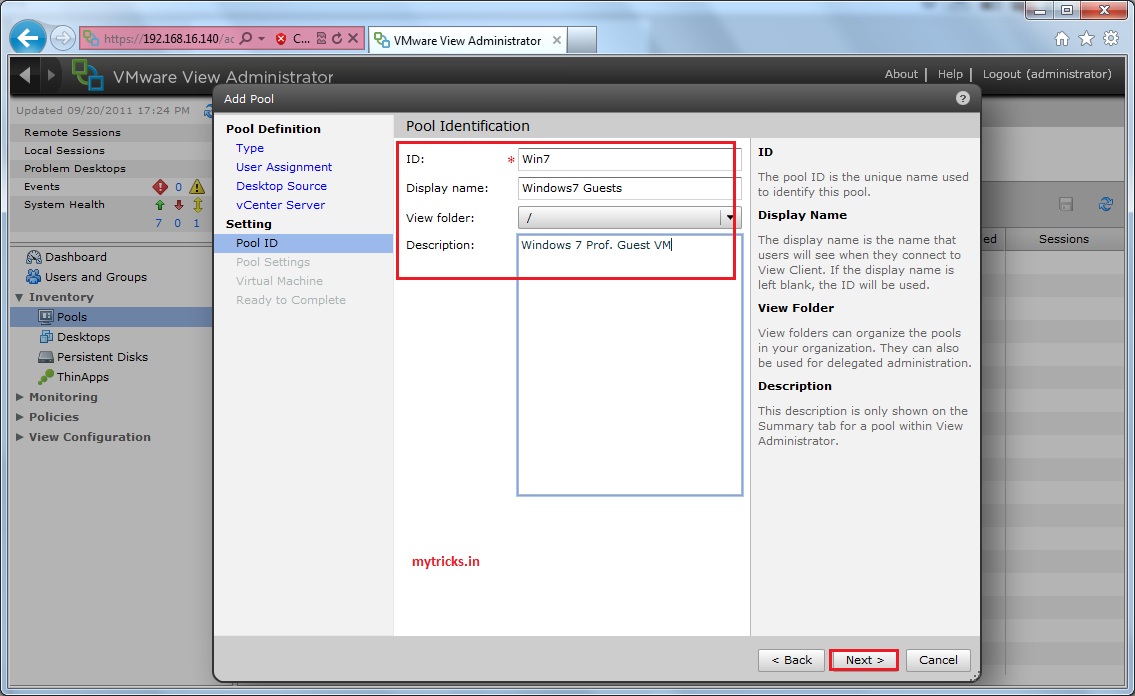
Task: Click Logout (administrator) link
Action: 1047,74
